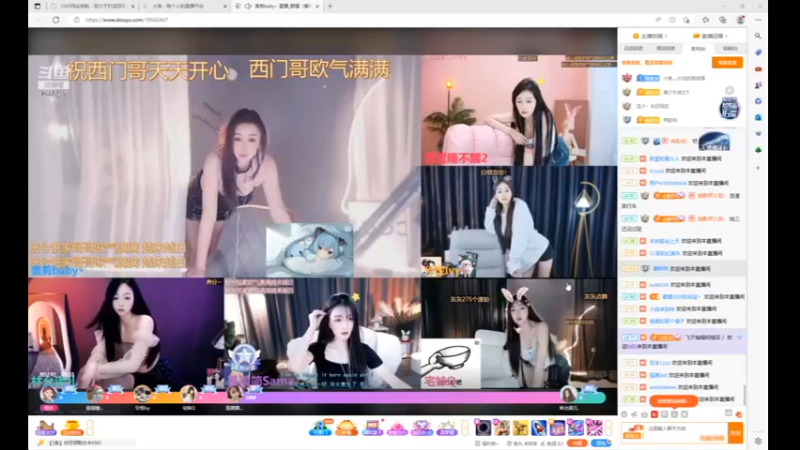Click the orange button under rank tabs
Viewport: 800px width, 450px height.
click(727, 62)
